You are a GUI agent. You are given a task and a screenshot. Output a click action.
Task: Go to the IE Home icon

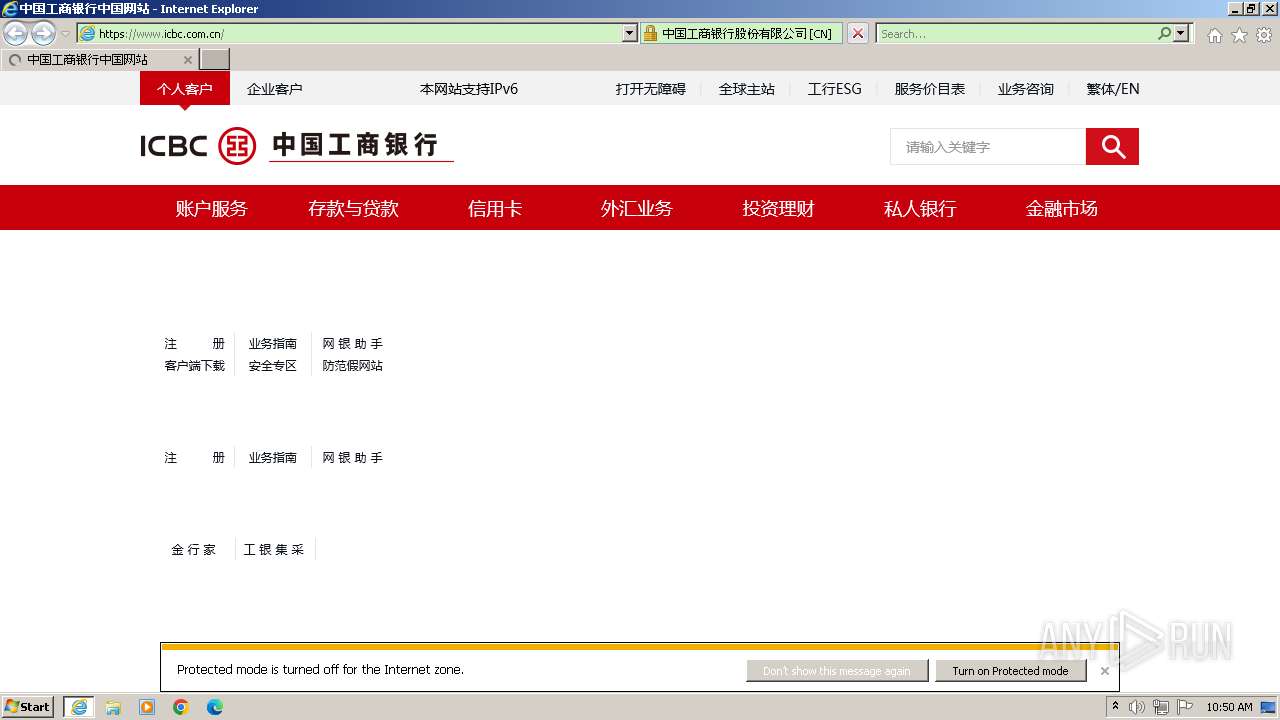[1214, 35]
